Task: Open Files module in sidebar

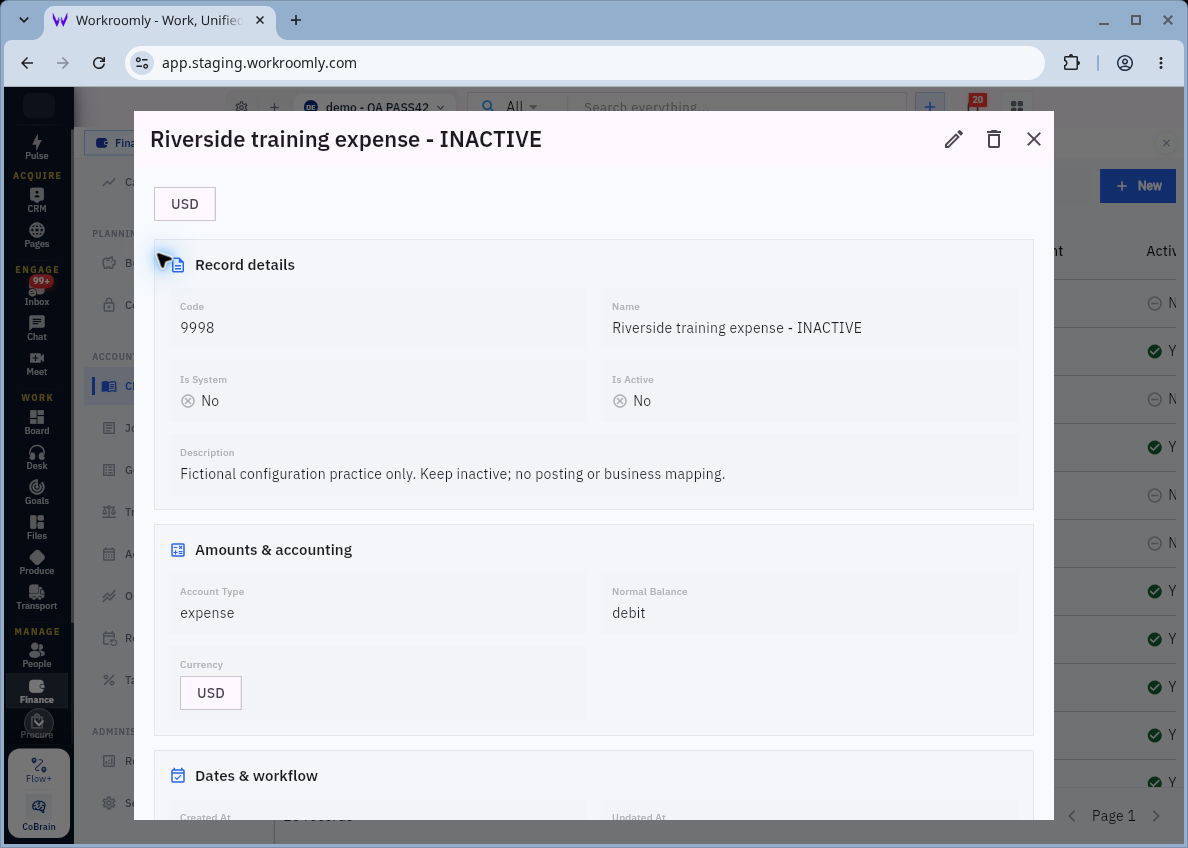Action: (36, 527)
